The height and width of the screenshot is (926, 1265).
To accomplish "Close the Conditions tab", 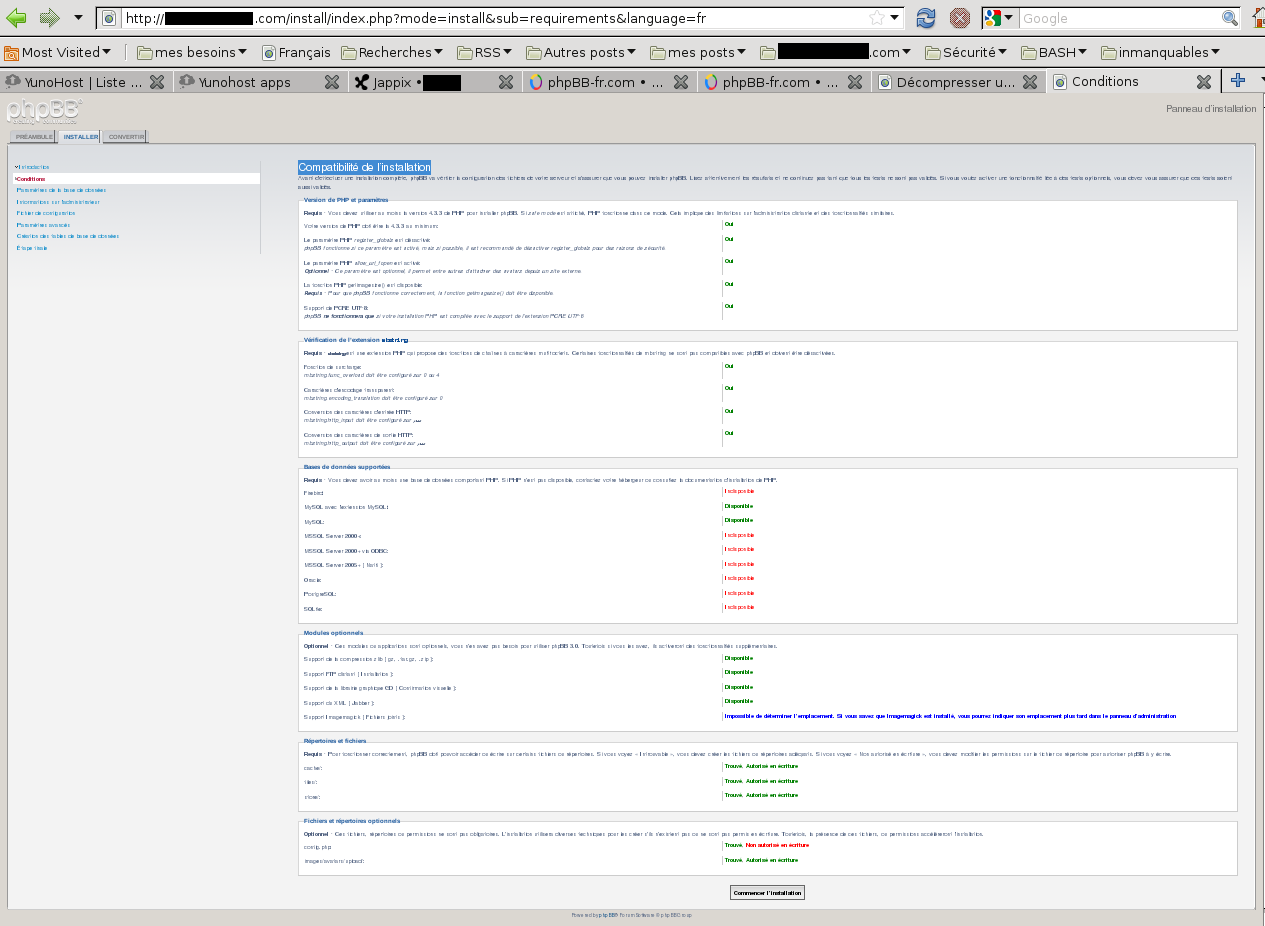I will 1204,82.
